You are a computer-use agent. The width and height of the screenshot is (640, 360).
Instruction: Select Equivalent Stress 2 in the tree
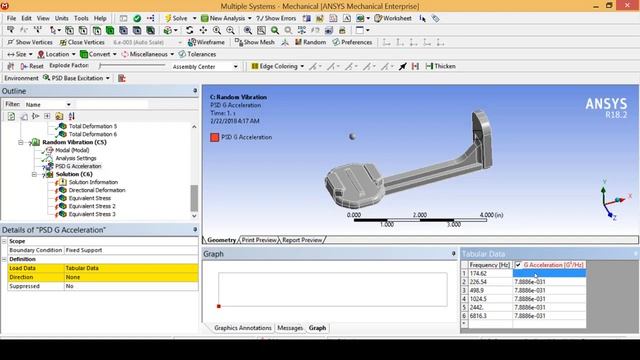click(92, 206)
